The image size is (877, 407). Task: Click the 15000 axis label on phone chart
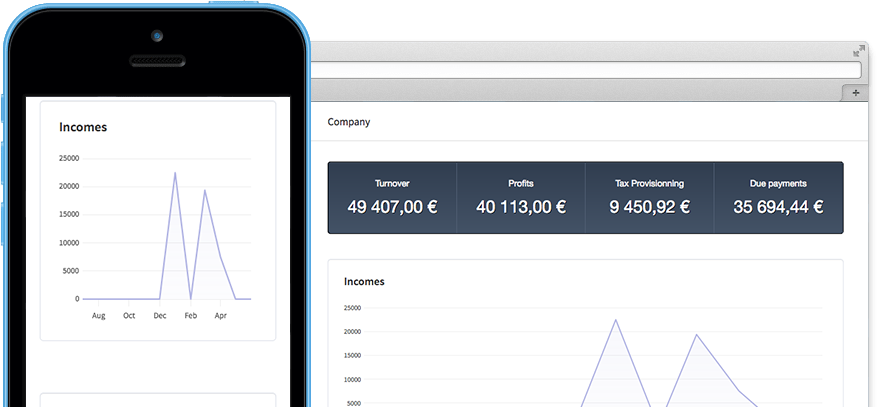click(x=69, y=215)
